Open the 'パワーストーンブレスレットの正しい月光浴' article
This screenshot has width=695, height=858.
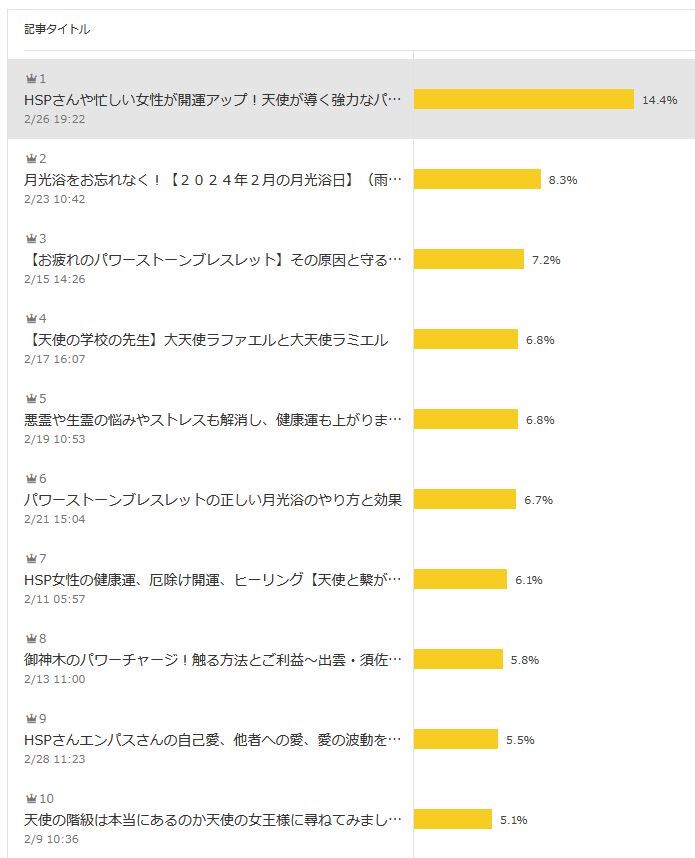coord(212,500)
